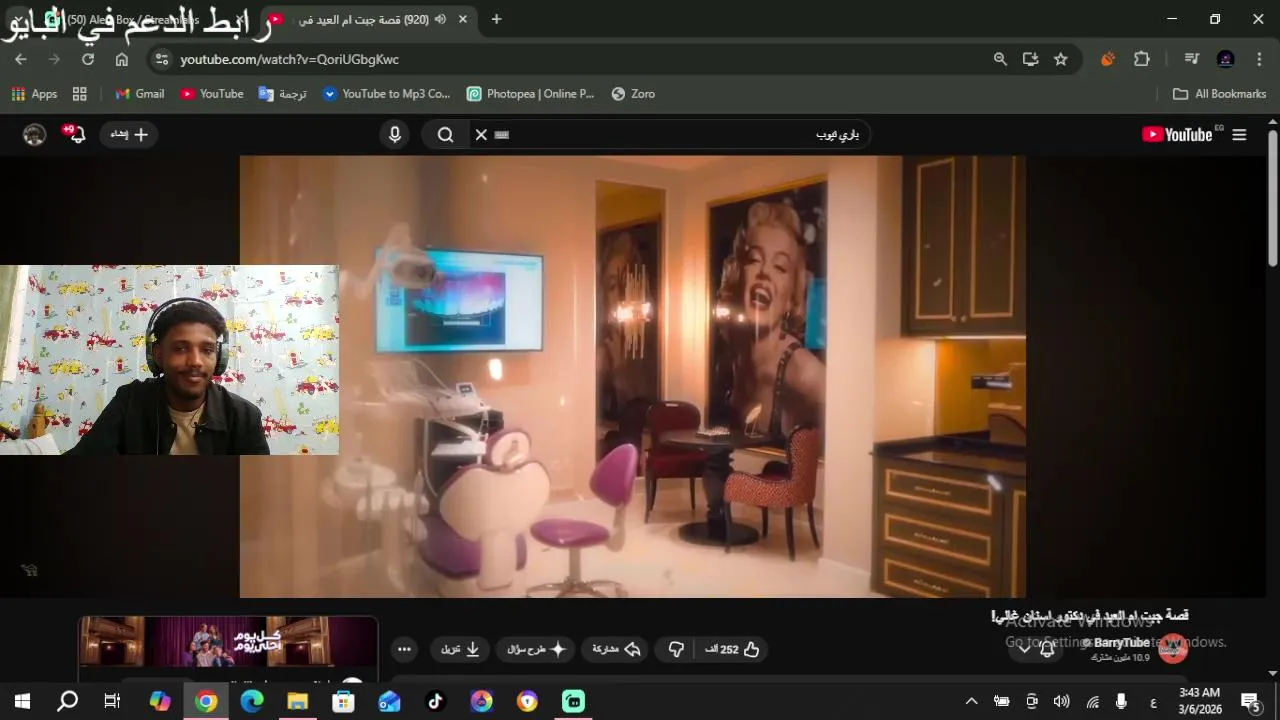This screenshot has height=720, width=1280.
Task: Click the video player to pause
Action: [x=632, y=376]
